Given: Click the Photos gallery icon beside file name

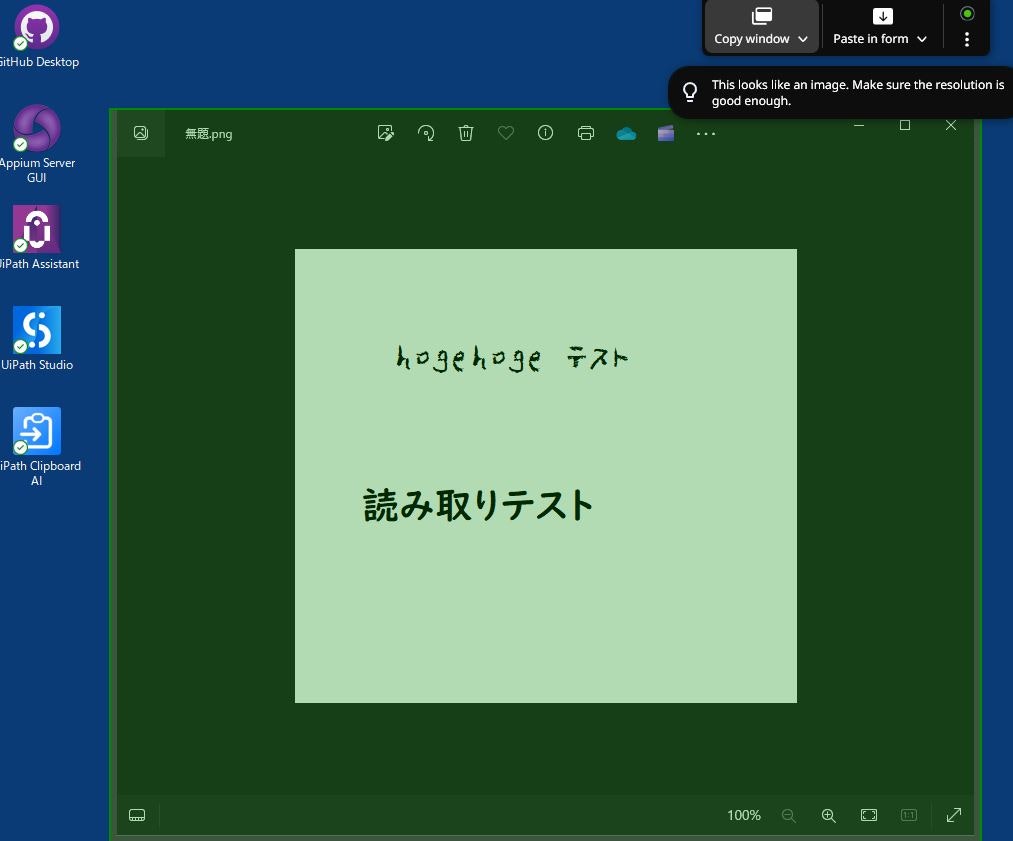Looking at the screenshot, I should click(141, 133).
